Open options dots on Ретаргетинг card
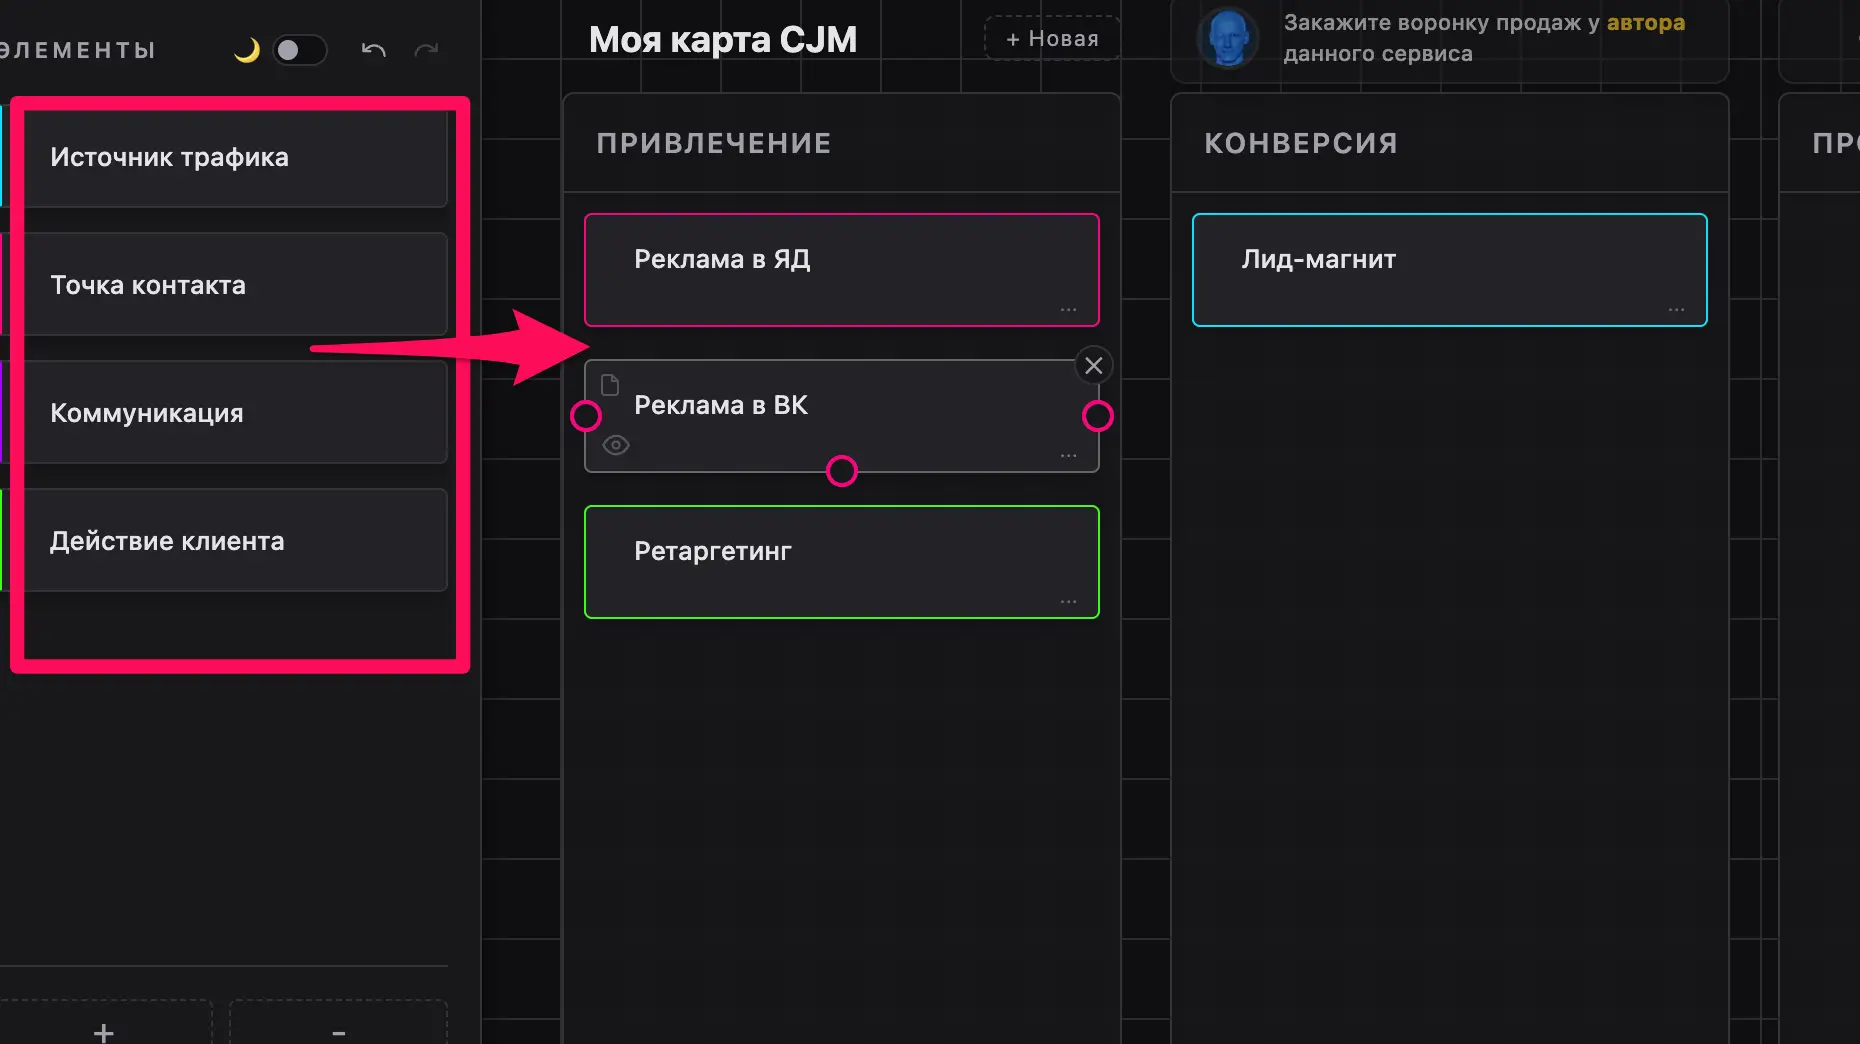 pyautogui.click(x=1069, y=602)
